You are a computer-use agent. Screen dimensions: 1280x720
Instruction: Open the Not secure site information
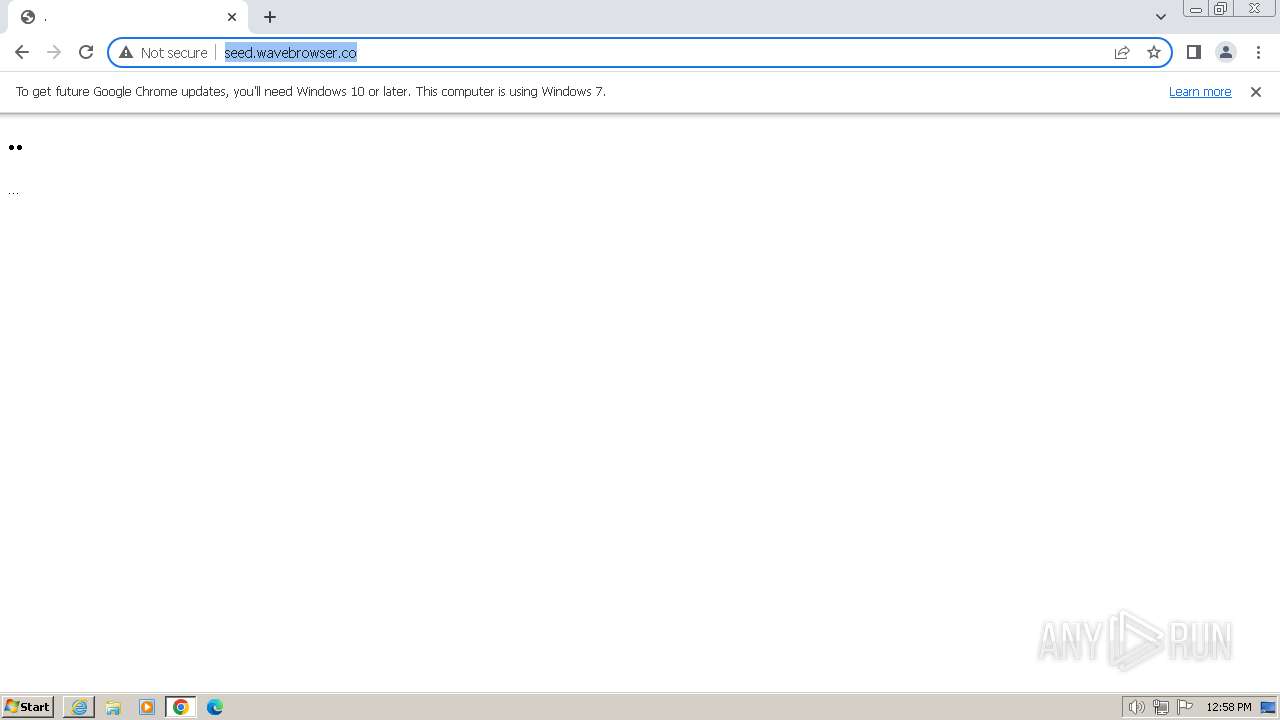[163, 52]
